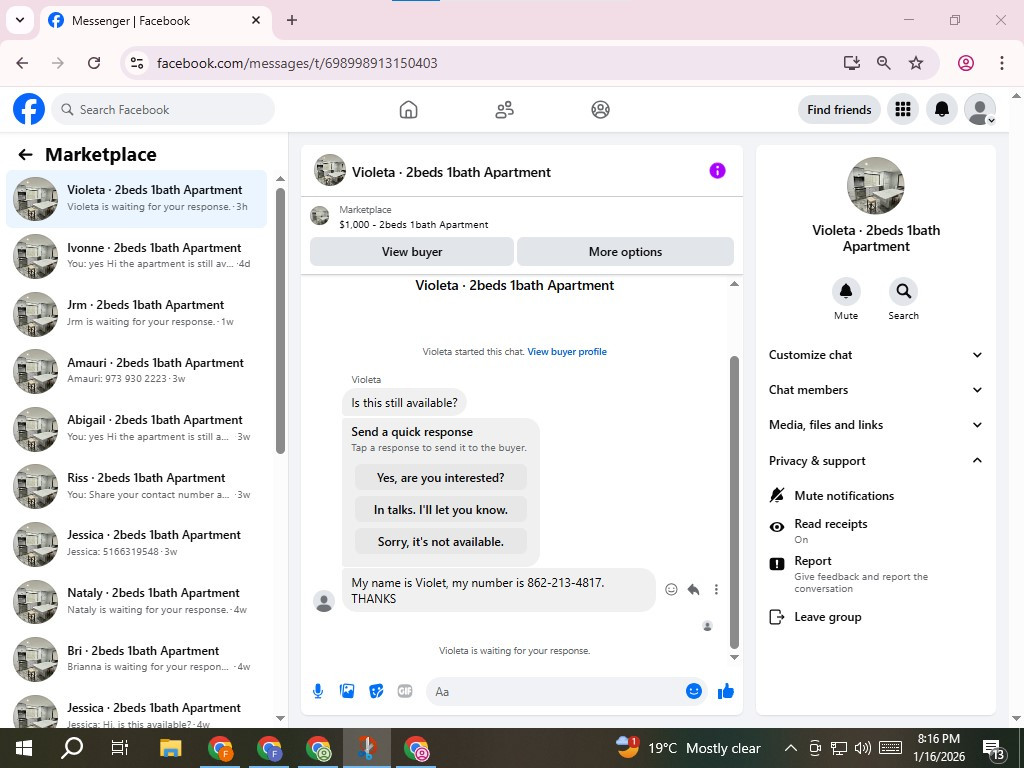Open the View buyer profile link
This screenshot has height=768, width=1024.
click(x=567, y=351)
